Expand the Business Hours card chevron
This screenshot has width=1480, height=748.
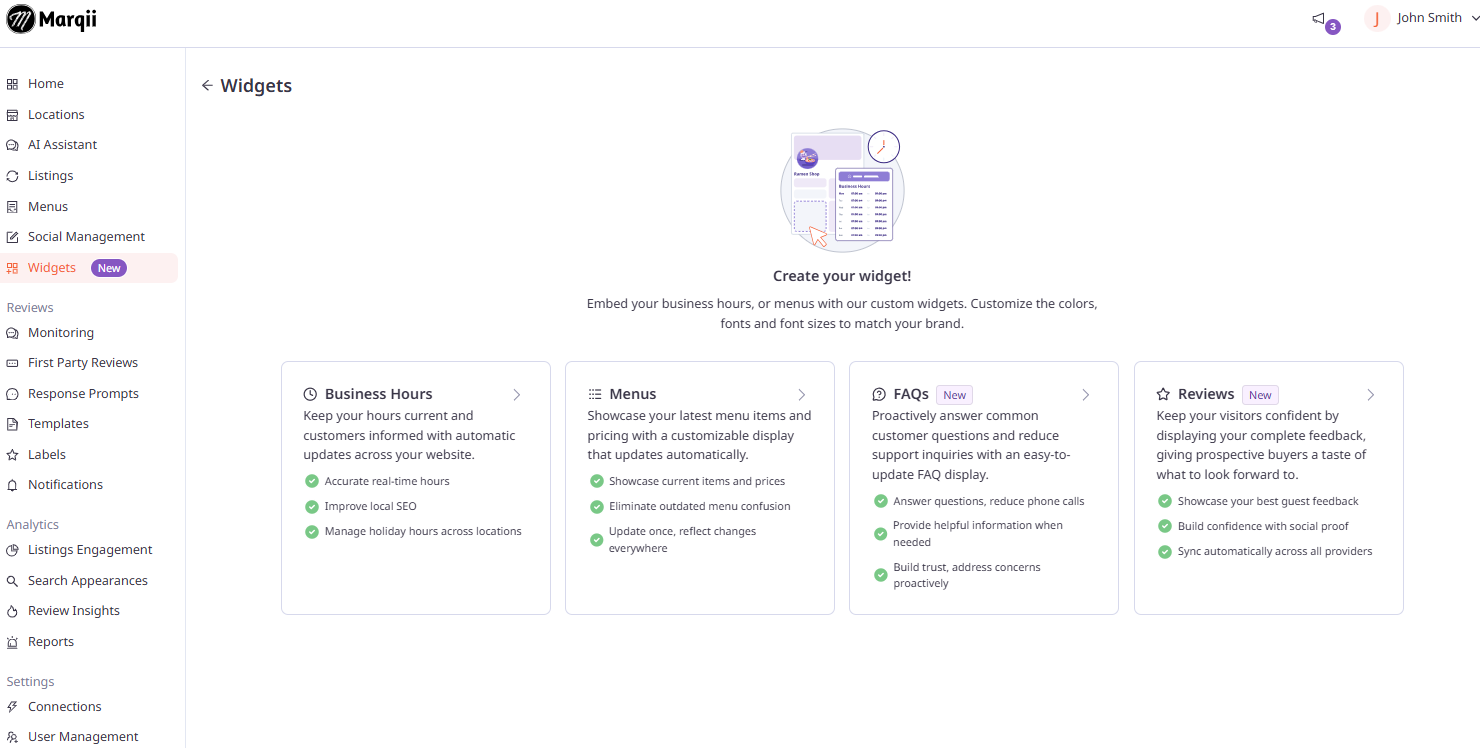[517, 395]
